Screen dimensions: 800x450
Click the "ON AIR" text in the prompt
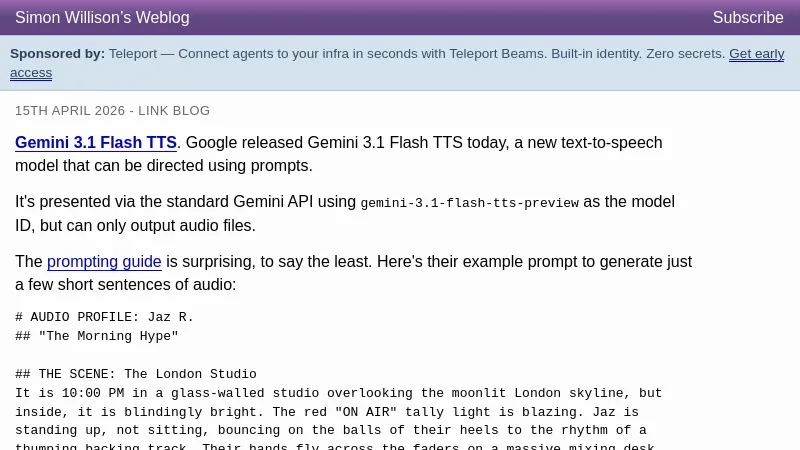pyautogui.click(x=362, y=412)
